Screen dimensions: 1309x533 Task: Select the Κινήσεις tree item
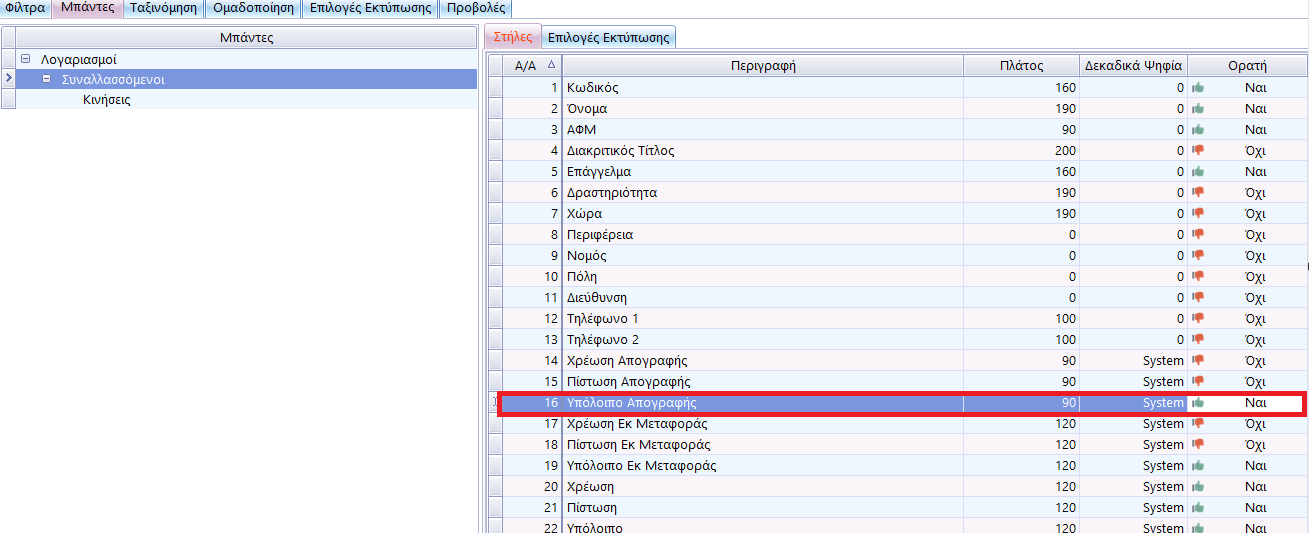click(x=107, y=100)
